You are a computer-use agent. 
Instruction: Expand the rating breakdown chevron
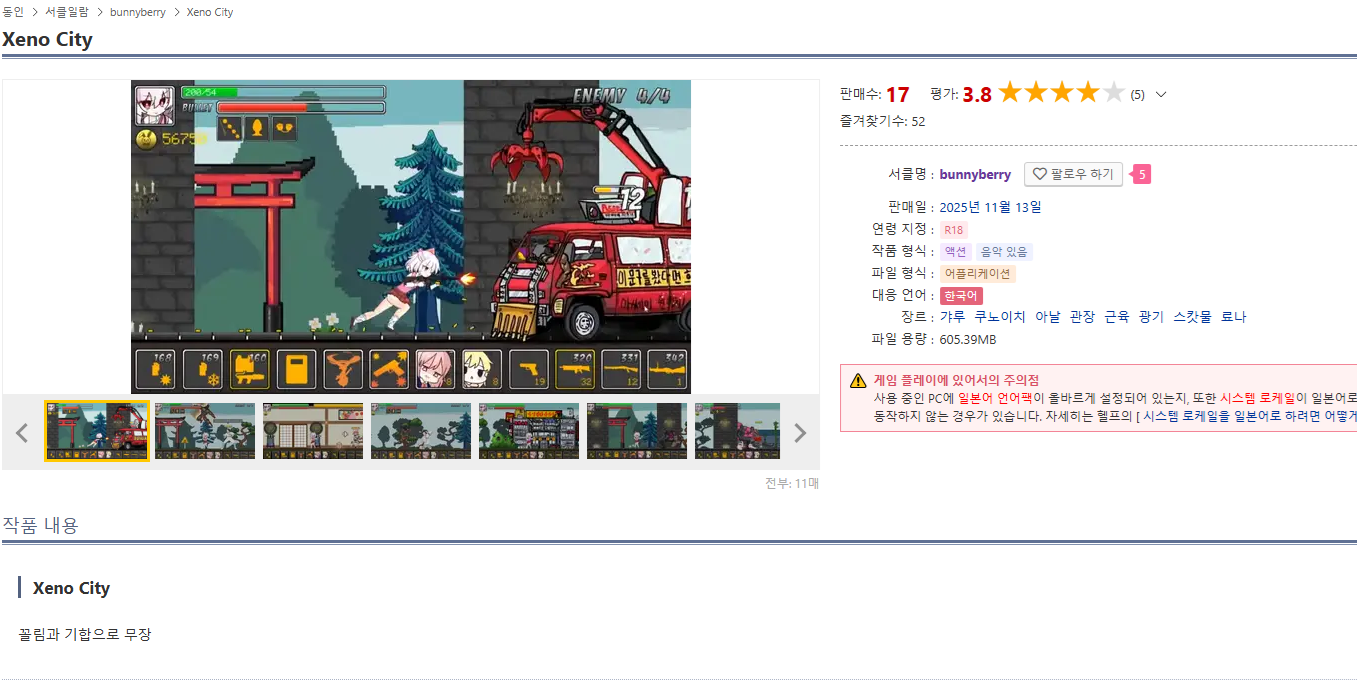tap(1161, 95)
